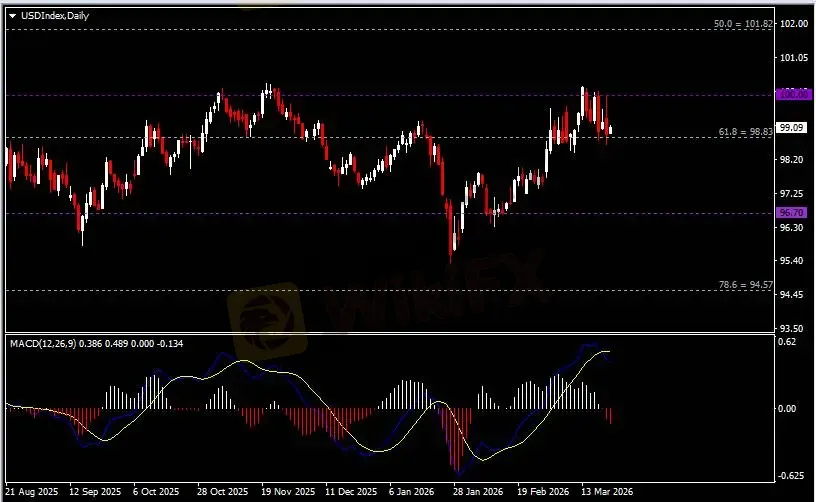Click the 97.25 value on price axis

click(x=792, y=193)
